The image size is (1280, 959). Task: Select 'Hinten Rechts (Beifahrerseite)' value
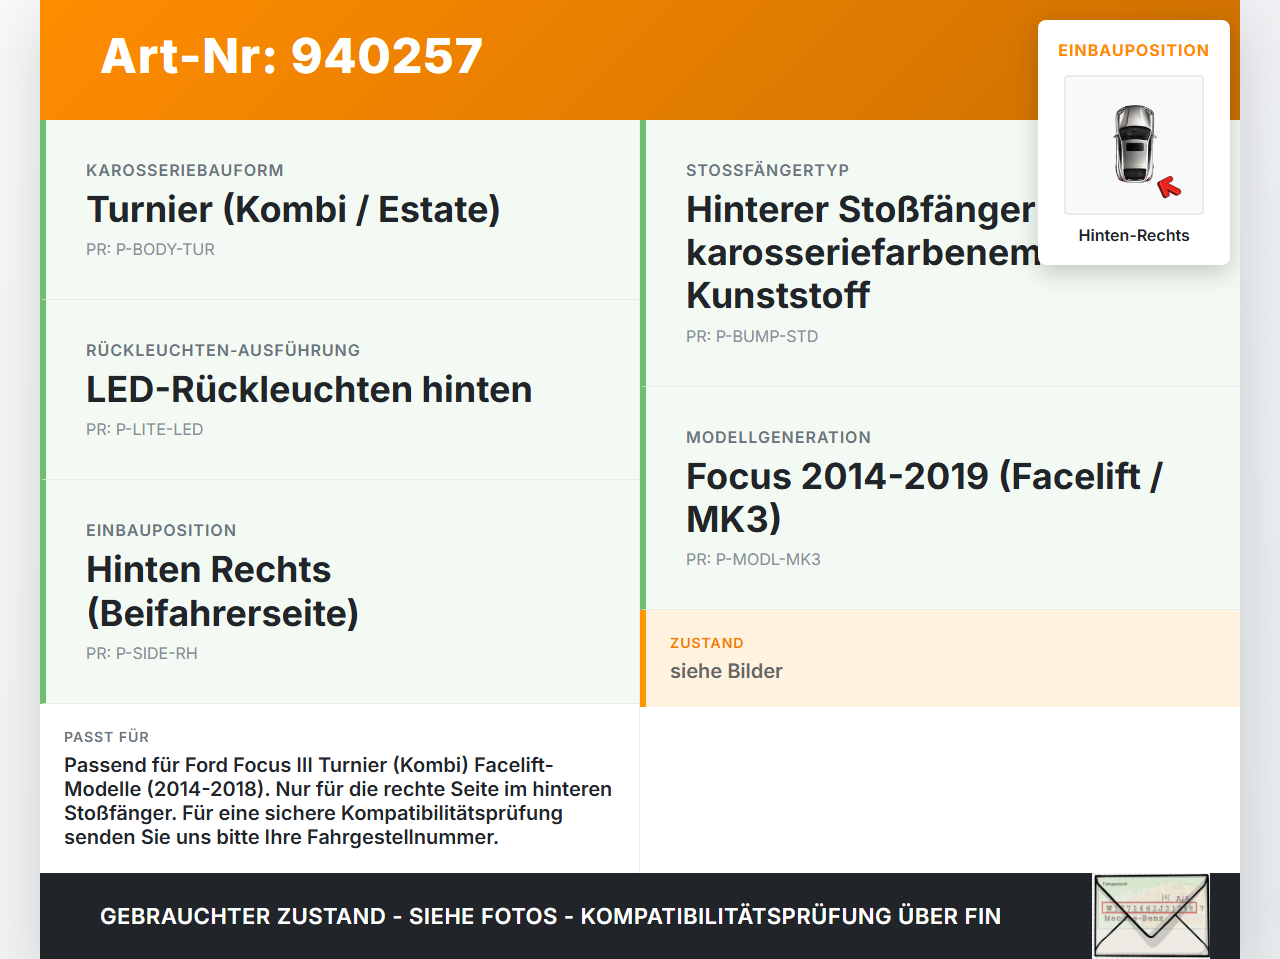222,591
